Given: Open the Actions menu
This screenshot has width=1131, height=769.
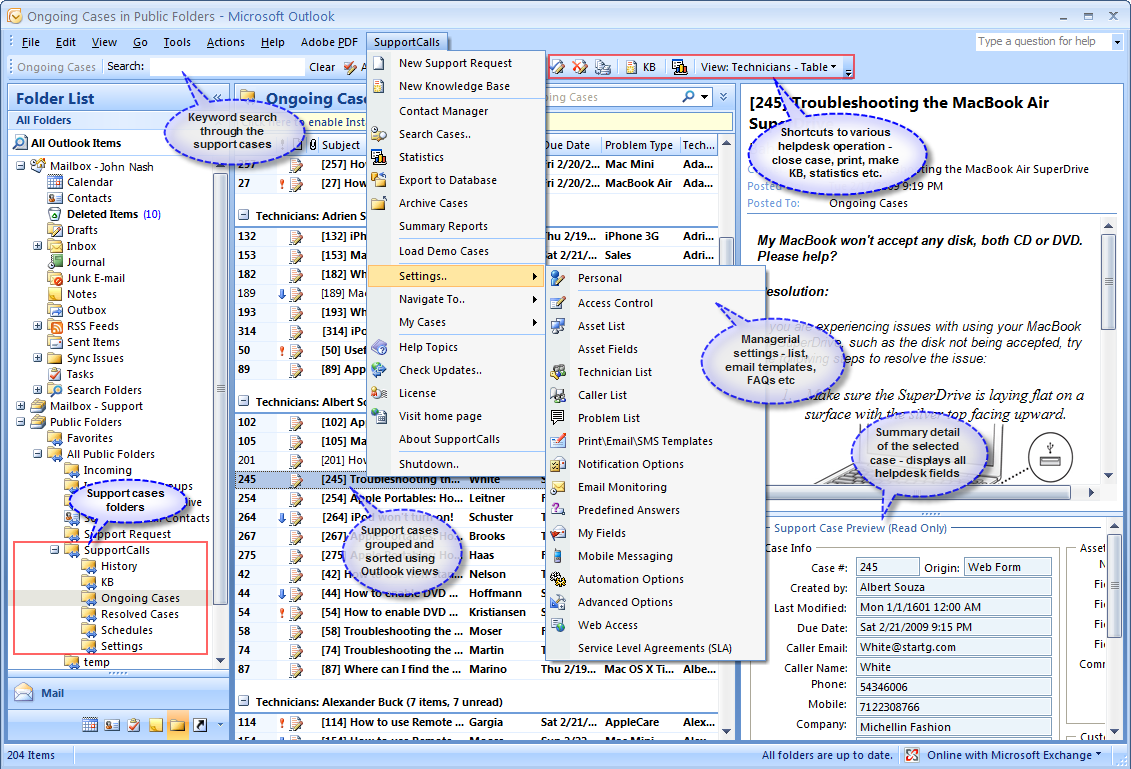Looking at the screenshot, I should [x=226, y=42].
